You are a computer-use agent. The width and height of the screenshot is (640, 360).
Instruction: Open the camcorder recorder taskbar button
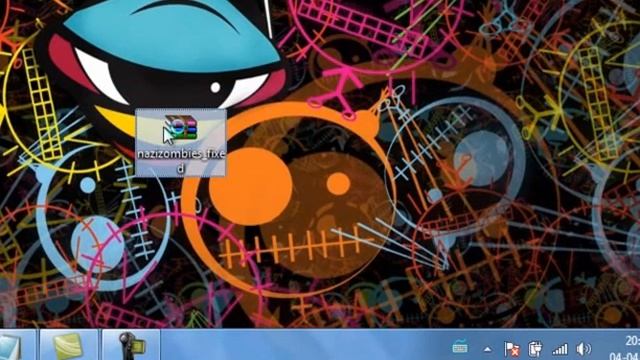point(131,345)
